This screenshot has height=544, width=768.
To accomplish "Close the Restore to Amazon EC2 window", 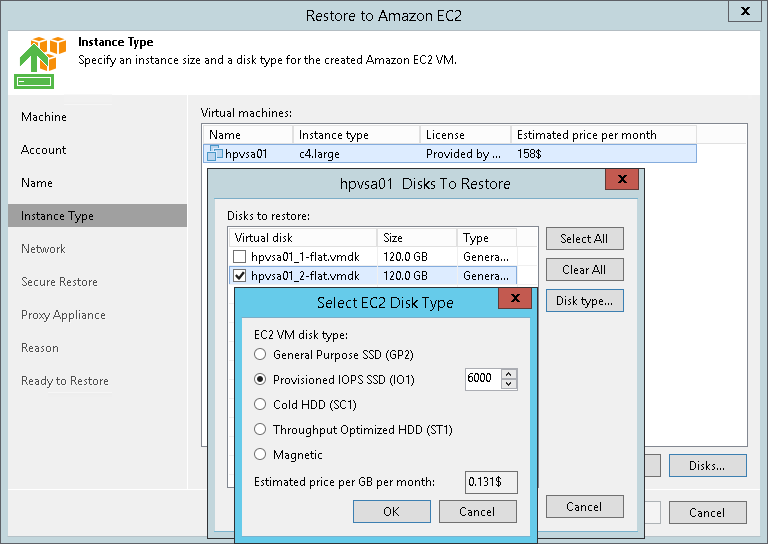I will point(745,11).
